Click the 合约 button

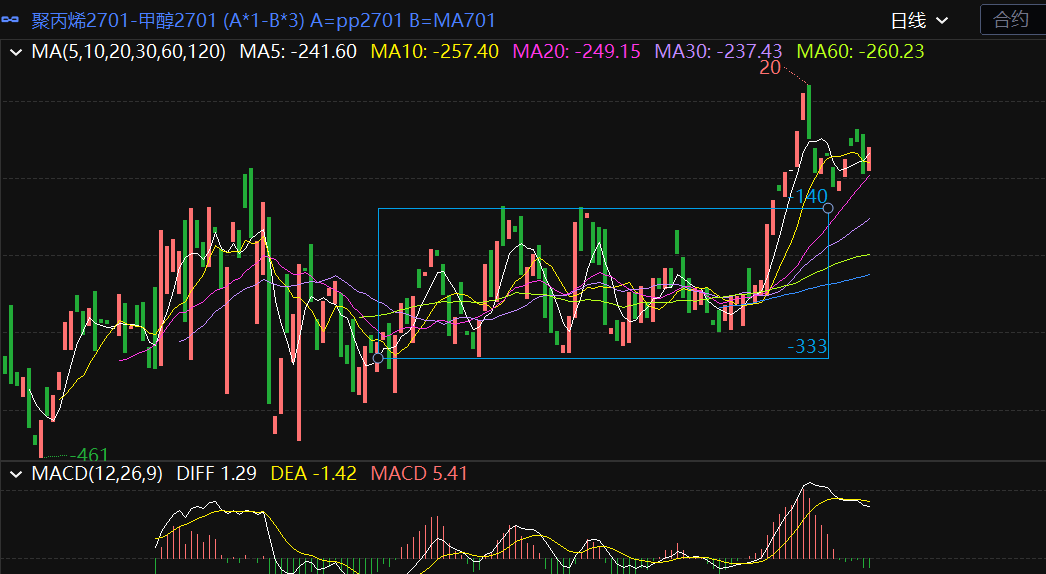tap(1012, 19)
